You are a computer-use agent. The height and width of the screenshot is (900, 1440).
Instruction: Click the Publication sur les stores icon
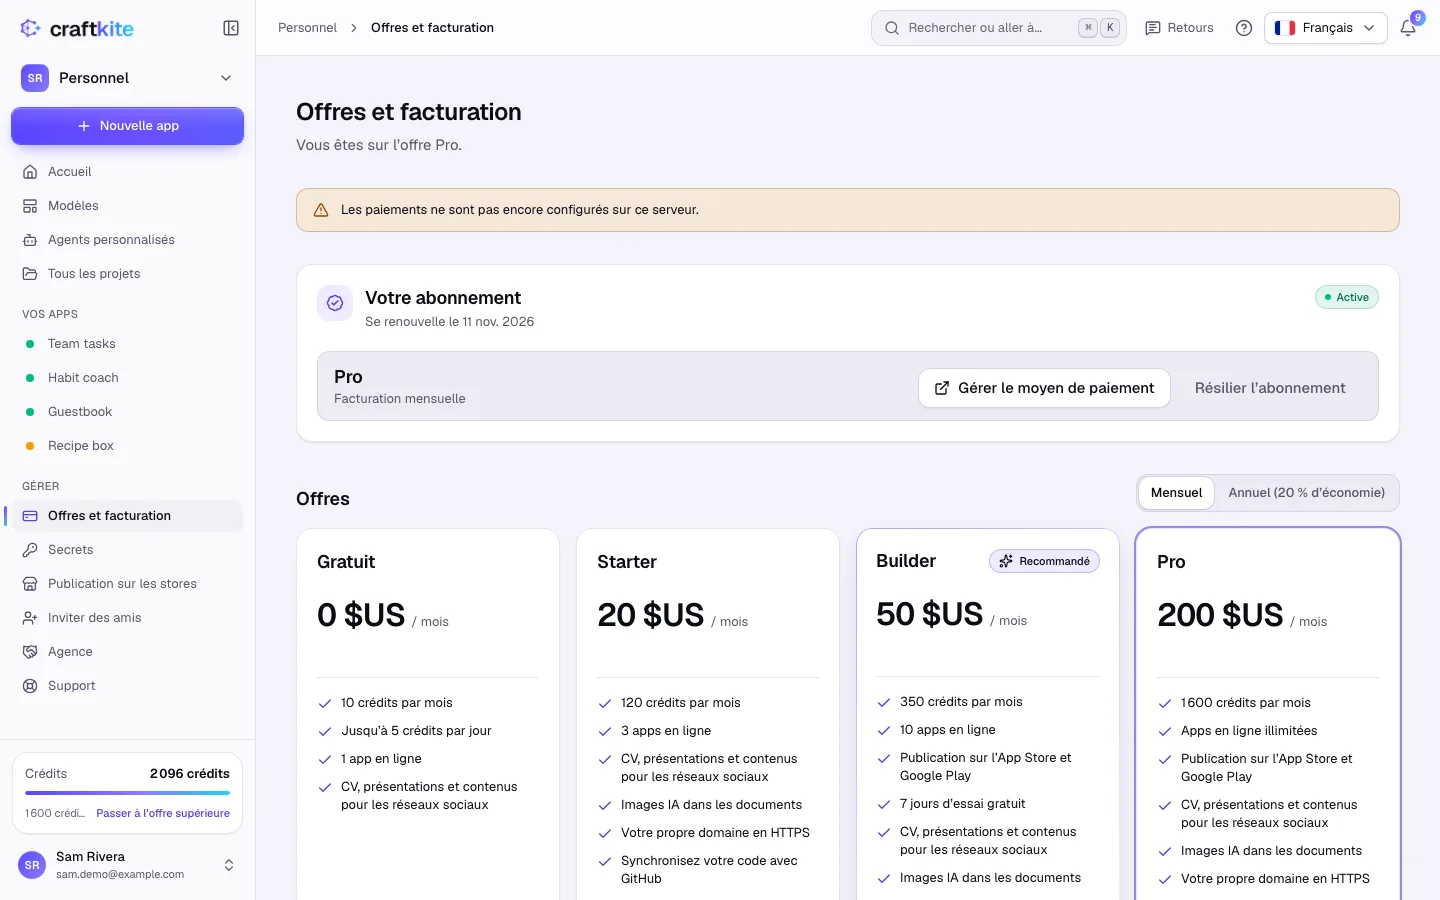pyautogui.click(x=30, y=584)
